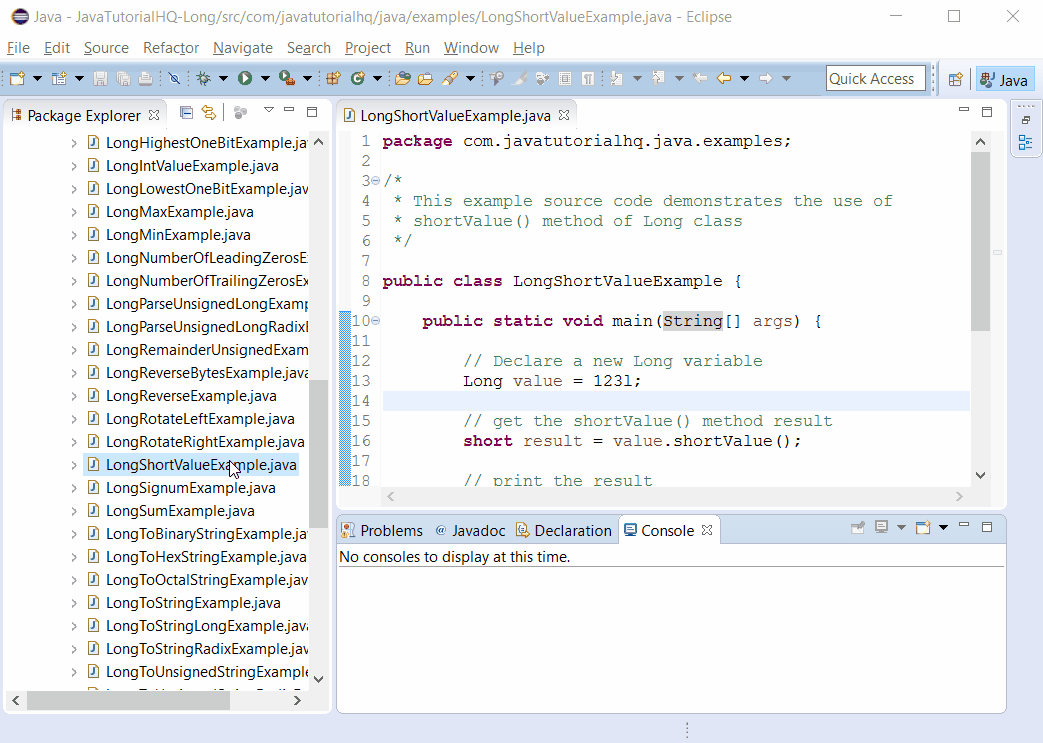Viewport: 1043px width, 743px height.
Task: Click the Open Task folder icon
Action: [x=425, y=78]
